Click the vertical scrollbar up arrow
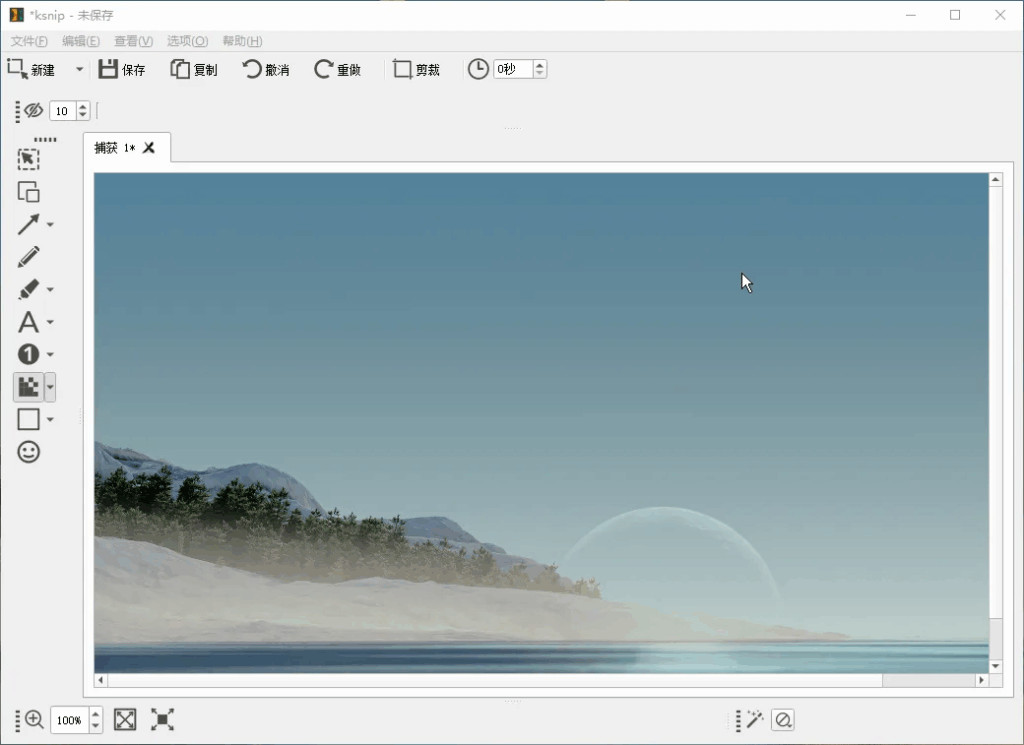 [995, 180]
